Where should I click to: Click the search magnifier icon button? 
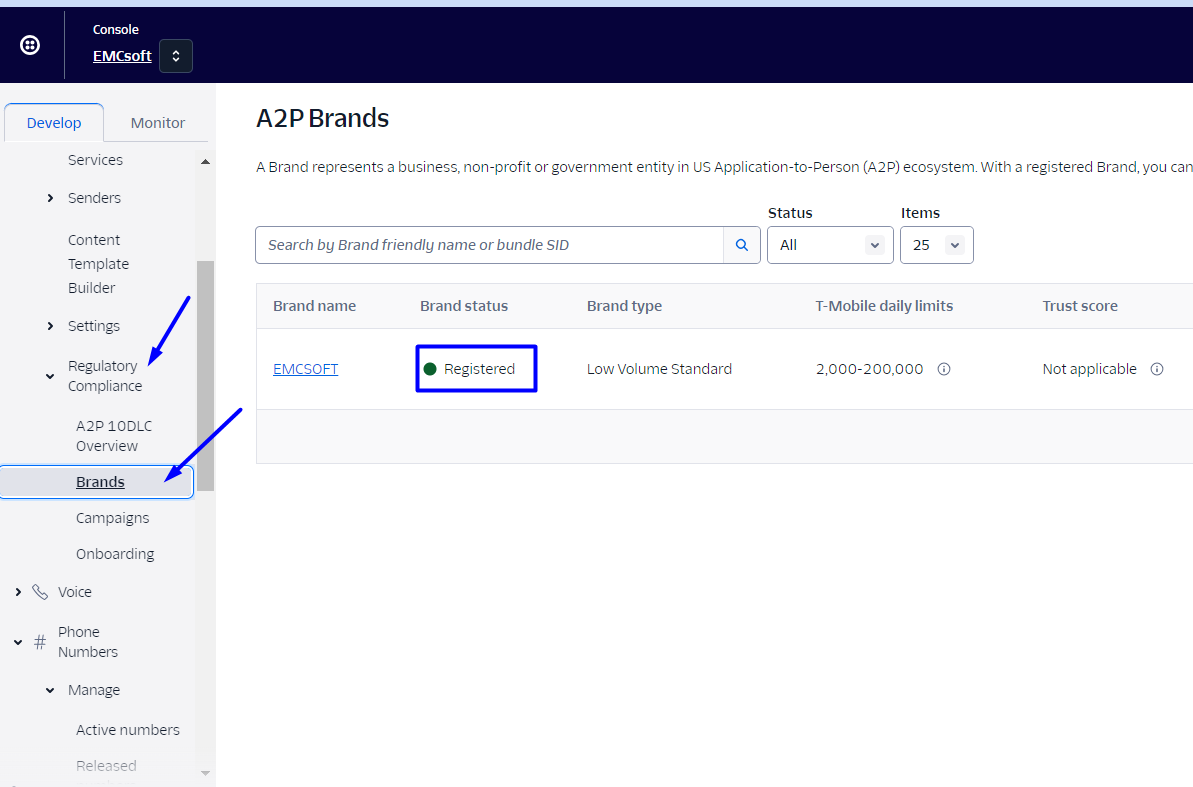[741, 245]
